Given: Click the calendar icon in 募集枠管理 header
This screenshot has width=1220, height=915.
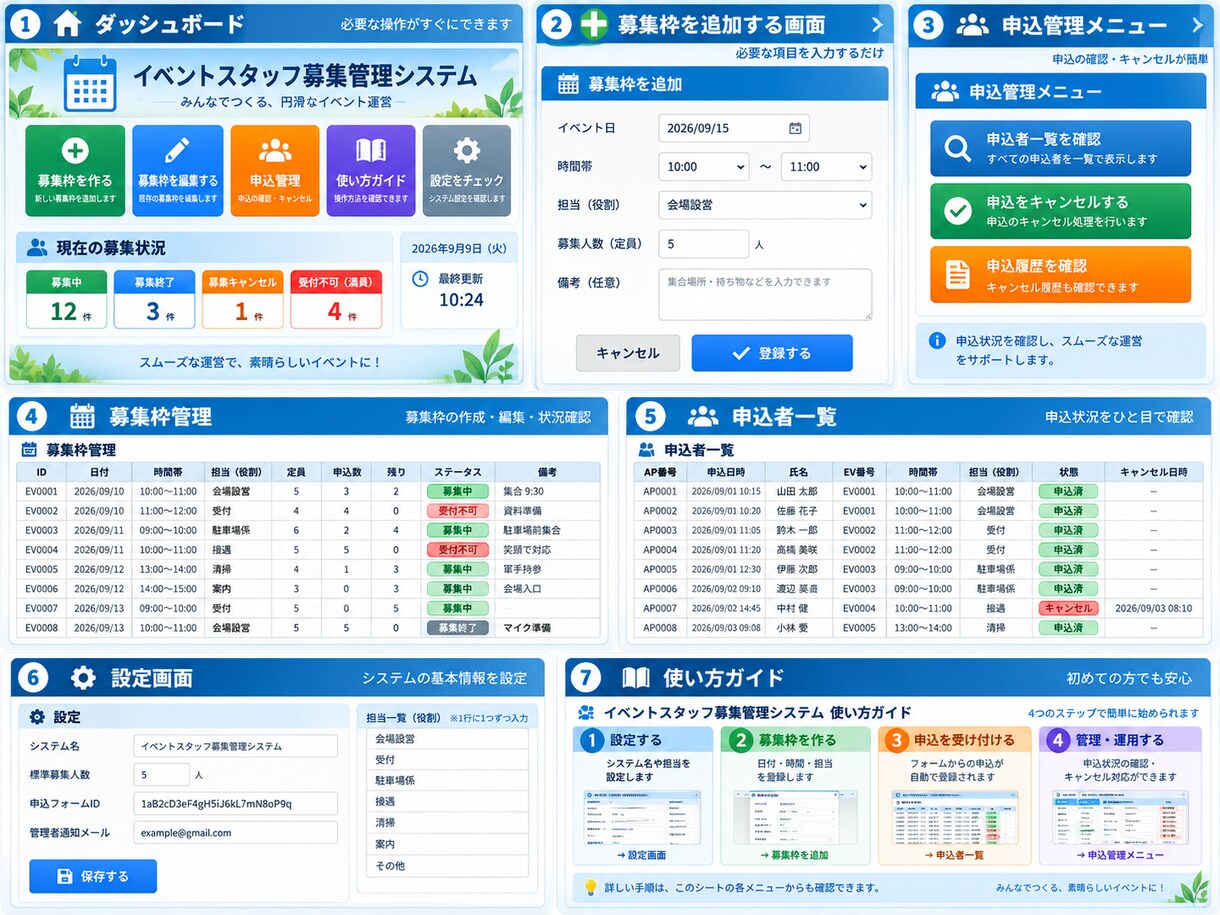Looking at the screenshot, I should 82,416.
